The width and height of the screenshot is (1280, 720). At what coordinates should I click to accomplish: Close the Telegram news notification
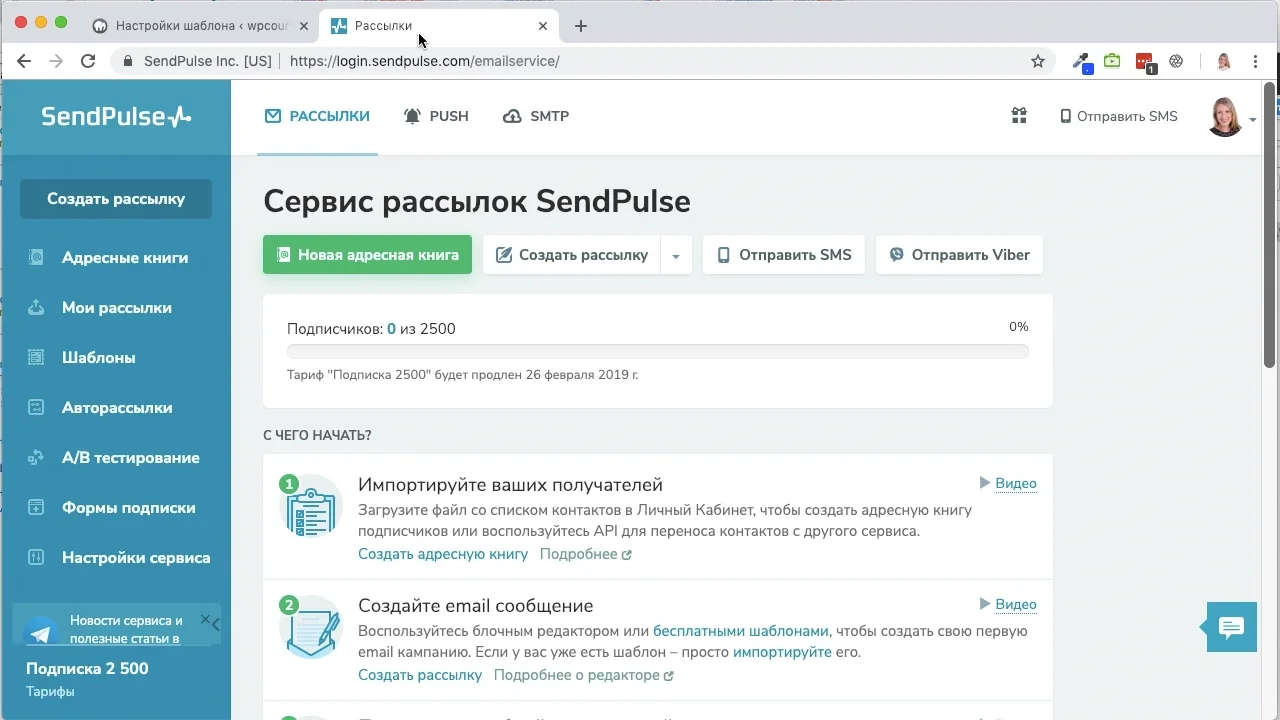205,619
